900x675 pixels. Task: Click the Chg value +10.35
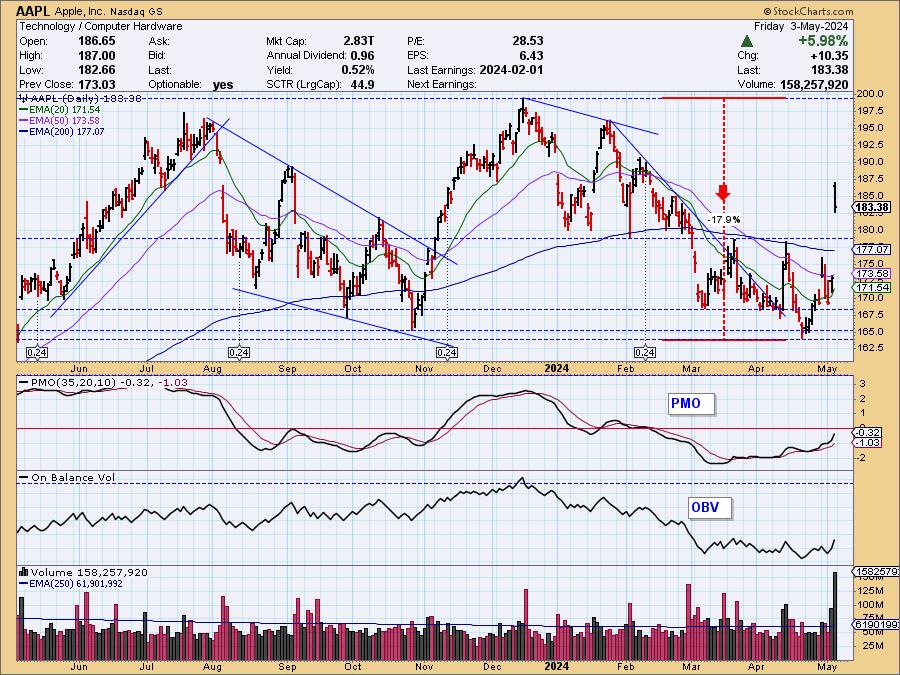pos(829,56)
